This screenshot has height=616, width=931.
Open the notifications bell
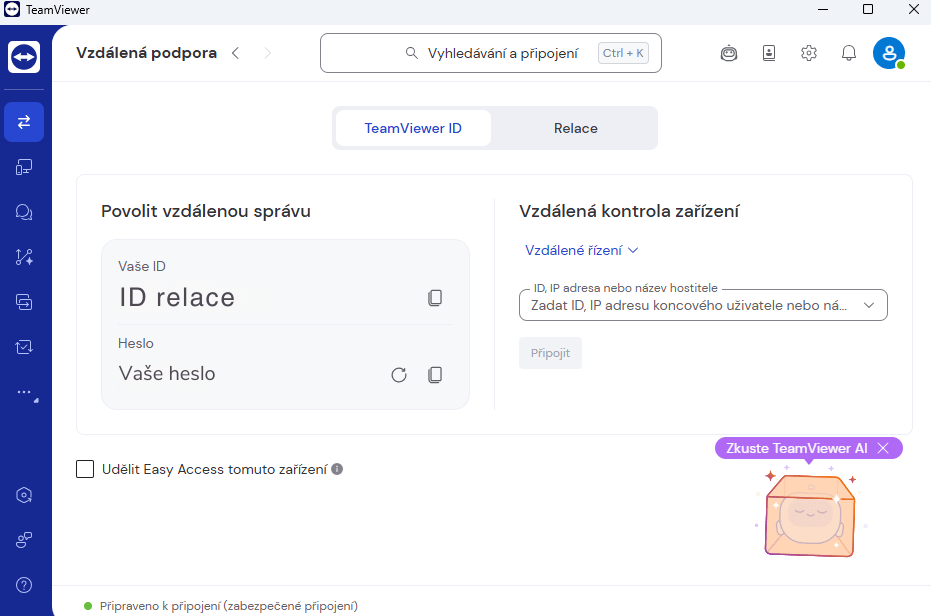848,53
